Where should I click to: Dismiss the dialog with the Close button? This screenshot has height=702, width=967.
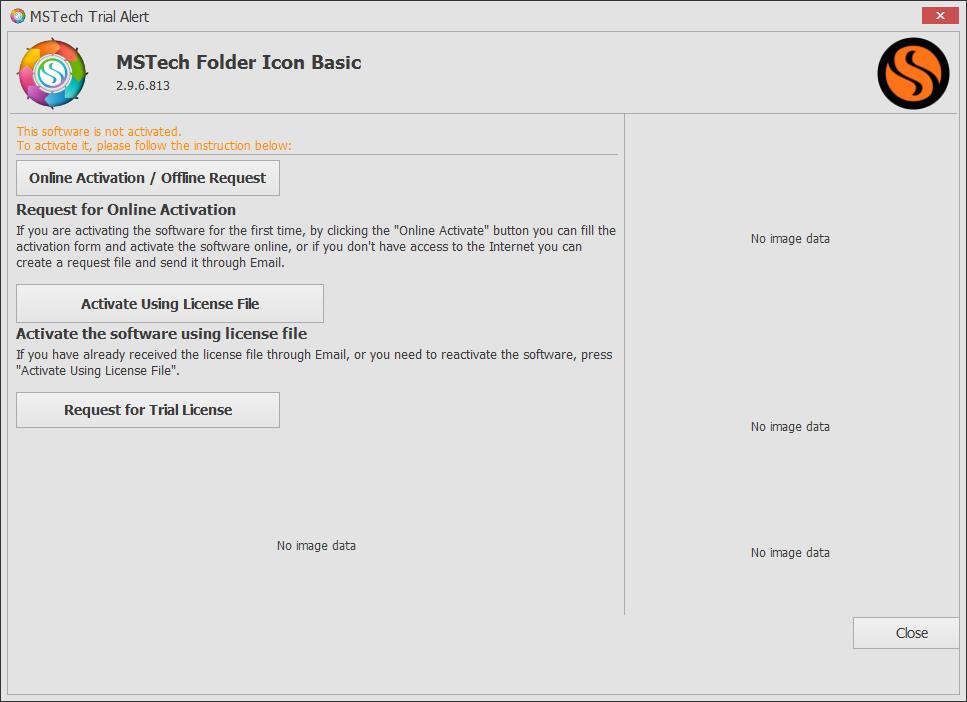[x=911, y=633]
